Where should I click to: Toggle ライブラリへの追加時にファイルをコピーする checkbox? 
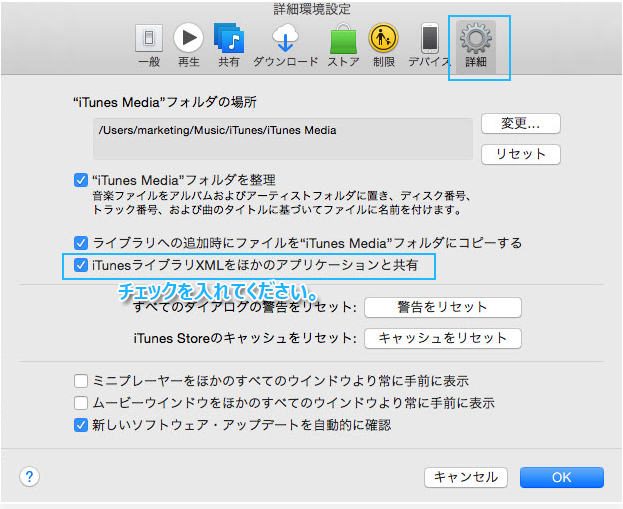[x=81, y=242]
